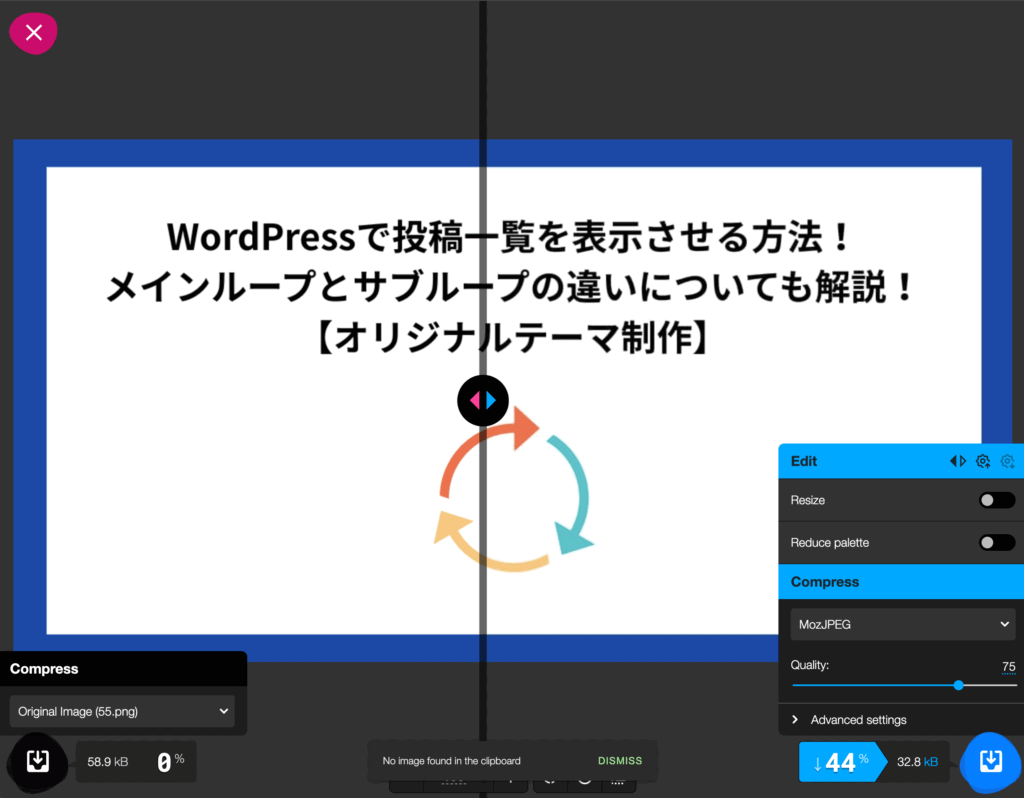The width and height of the screenshot is (1024, 798).
Task: Click the Compress heading above Original Image dropdown
Action: pos(44,669)
